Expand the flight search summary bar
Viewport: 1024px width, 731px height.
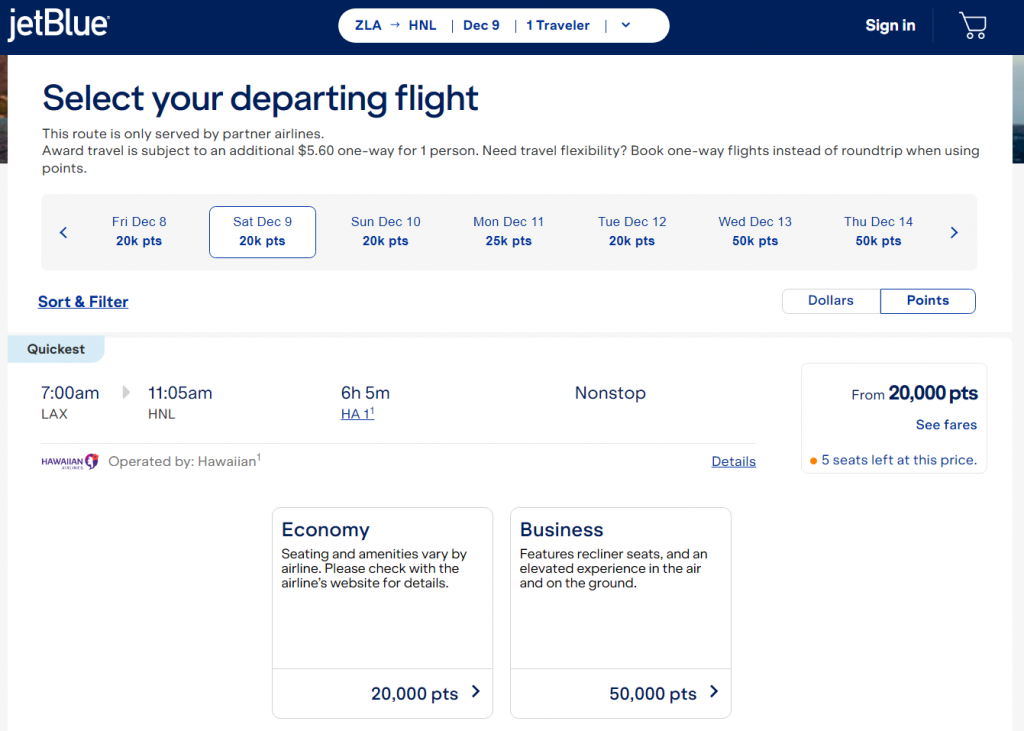coord(627,25)
